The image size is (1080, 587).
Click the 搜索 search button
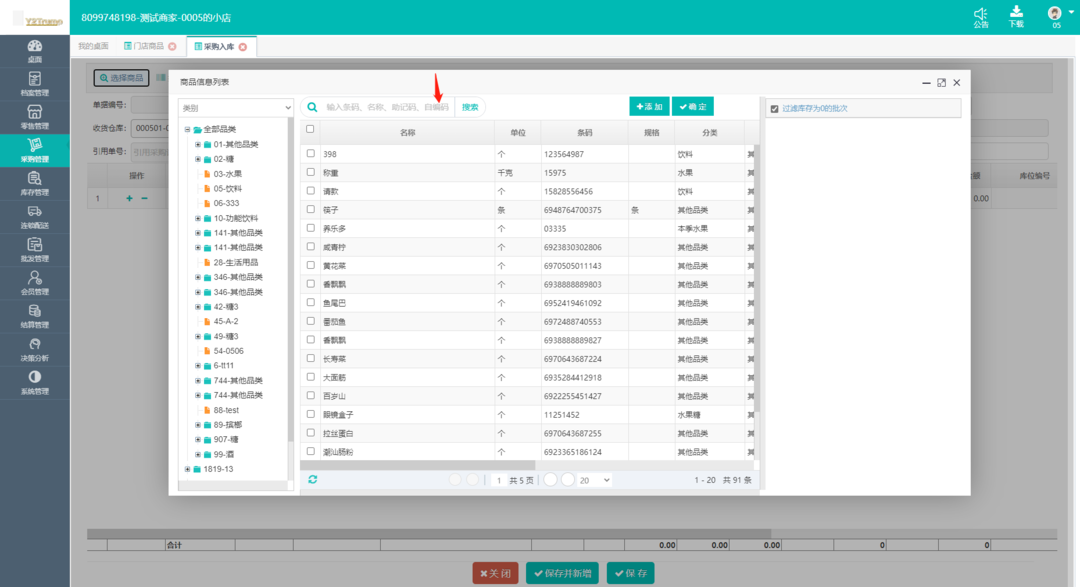coord(470,107)
